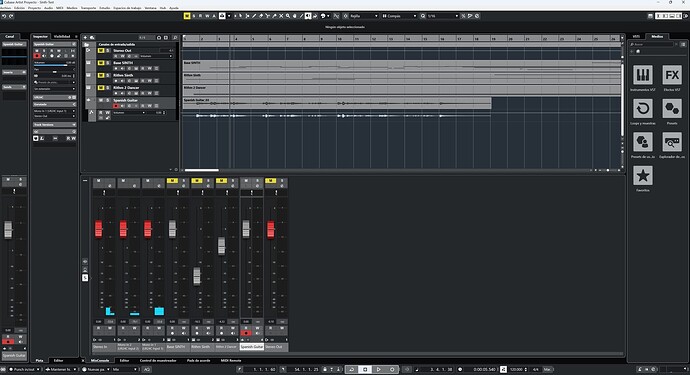
Task: Adjust the Ritten Sinth channel fader
Action: pyautogui.click(x=197, y=276)
